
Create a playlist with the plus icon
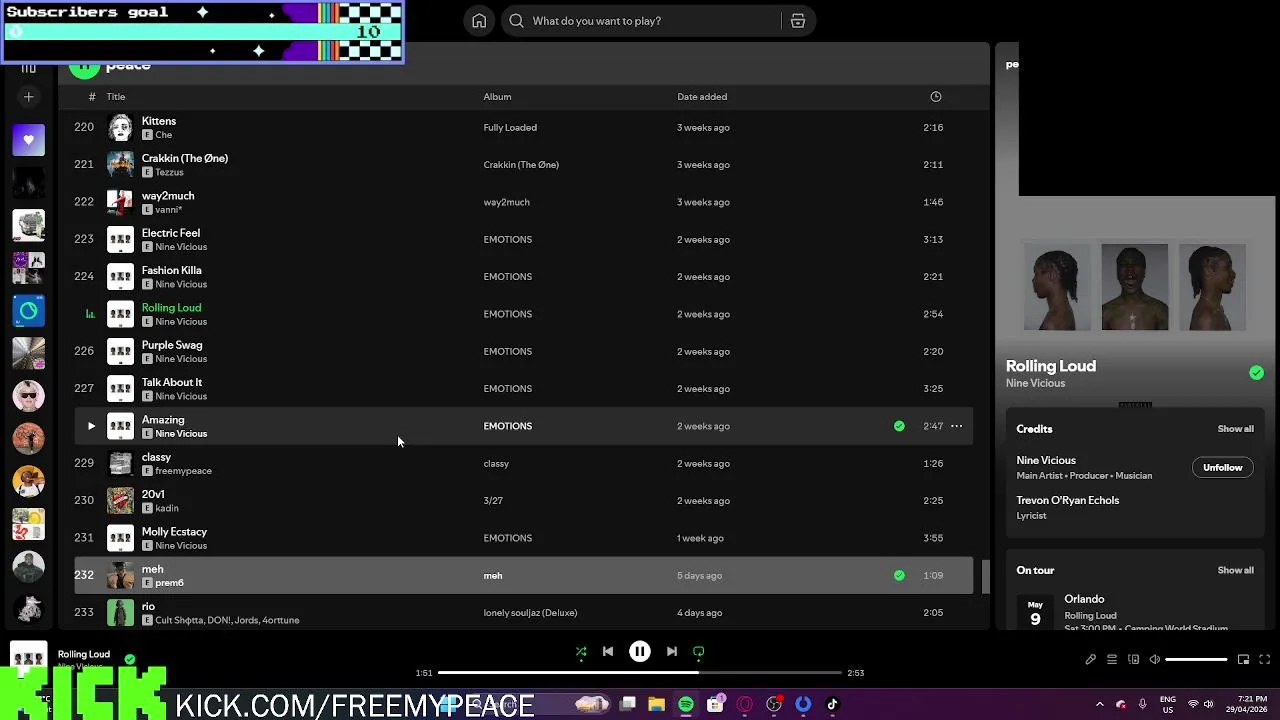(x=28, y=97)
